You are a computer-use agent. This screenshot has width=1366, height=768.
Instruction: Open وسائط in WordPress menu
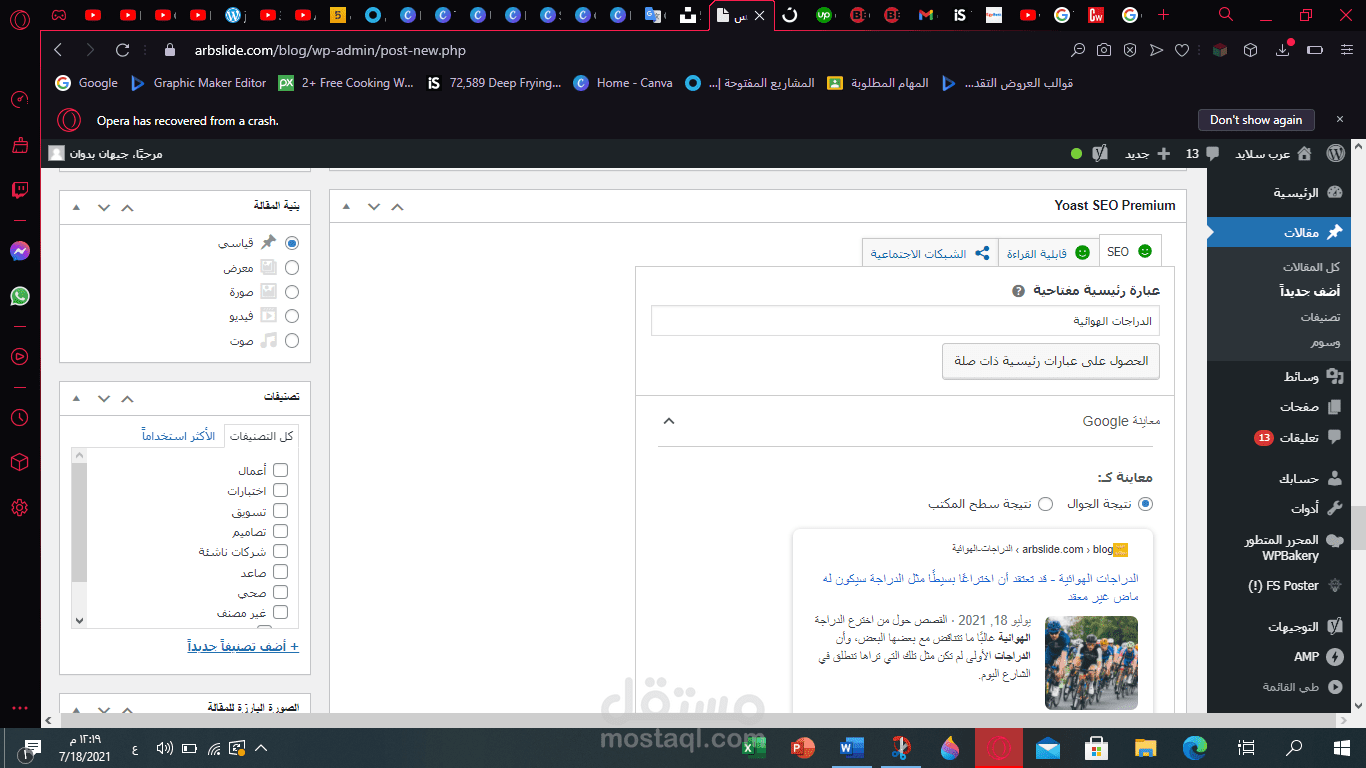coord(1301,376)
